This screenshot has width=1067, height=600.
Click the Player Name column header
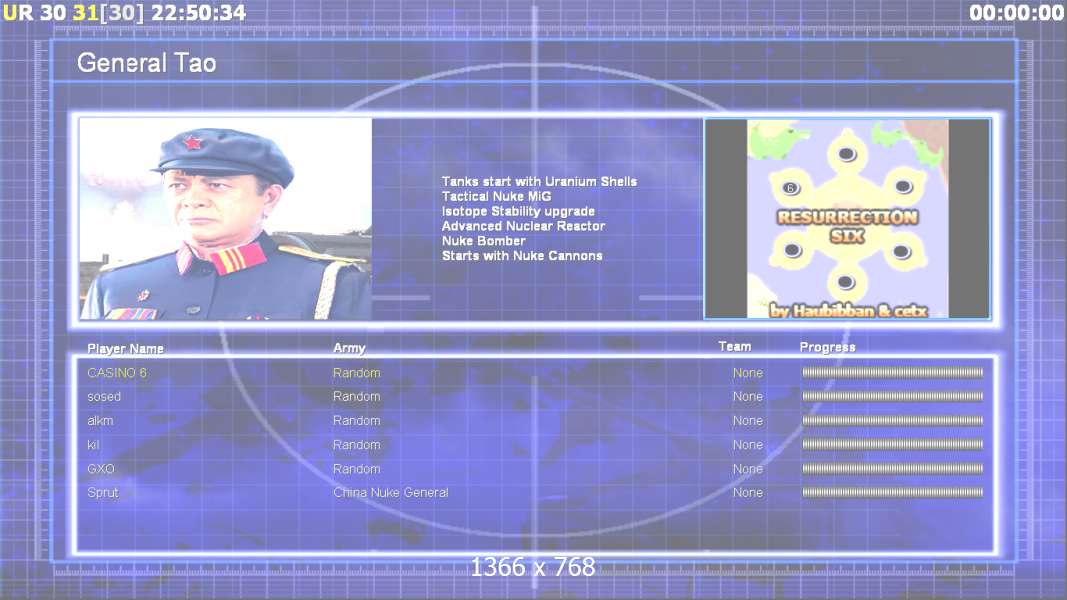coord(125,349)
